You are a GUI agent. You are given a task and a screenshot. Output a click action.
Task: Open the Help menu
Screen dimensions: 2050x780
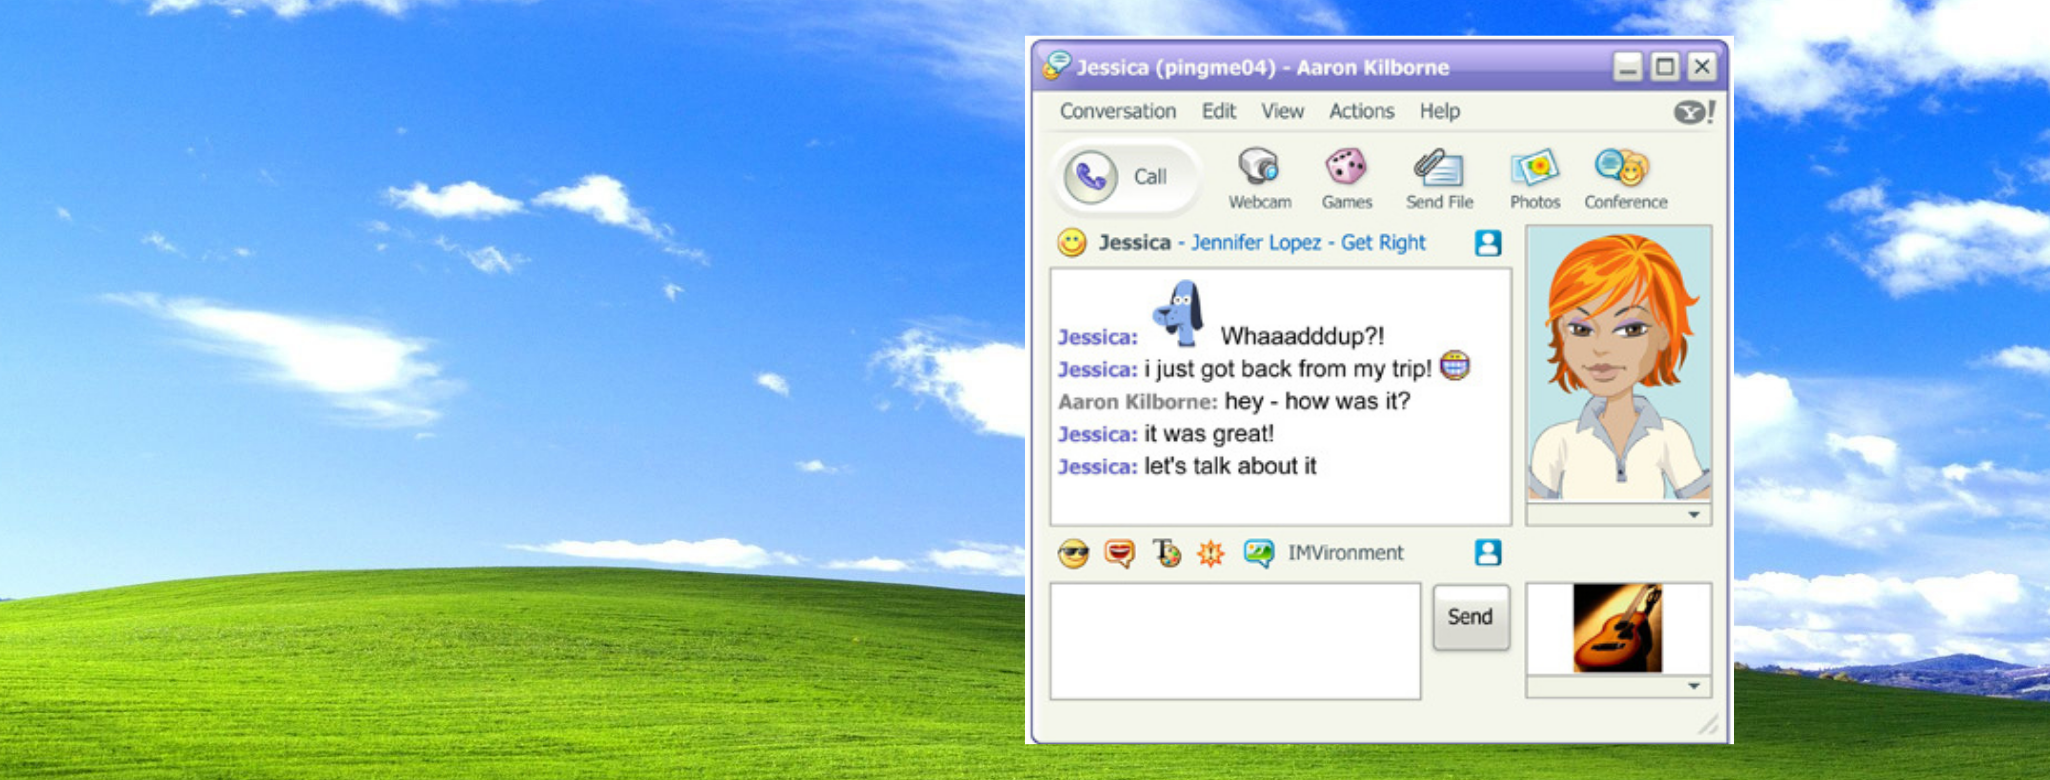point(1440,111)
